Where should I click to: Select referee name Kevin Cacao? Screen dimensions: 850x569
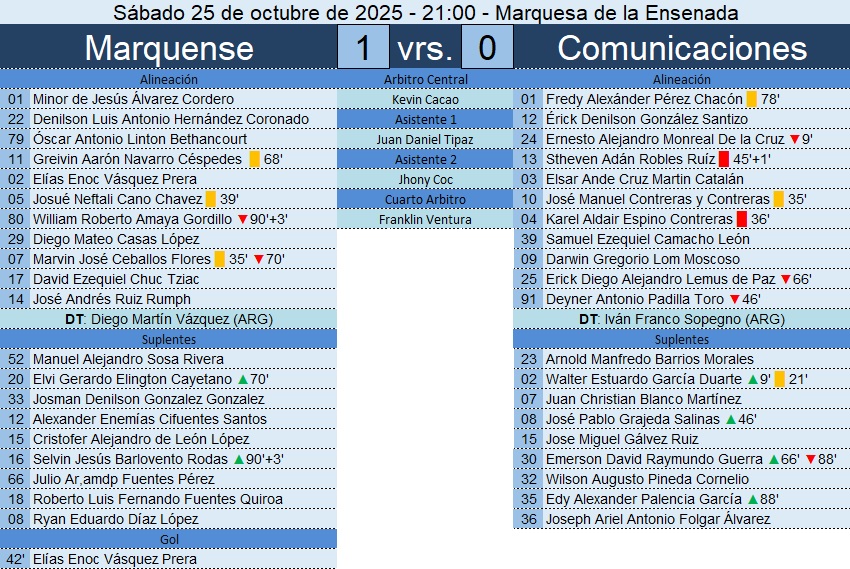[x=425, y=99]
